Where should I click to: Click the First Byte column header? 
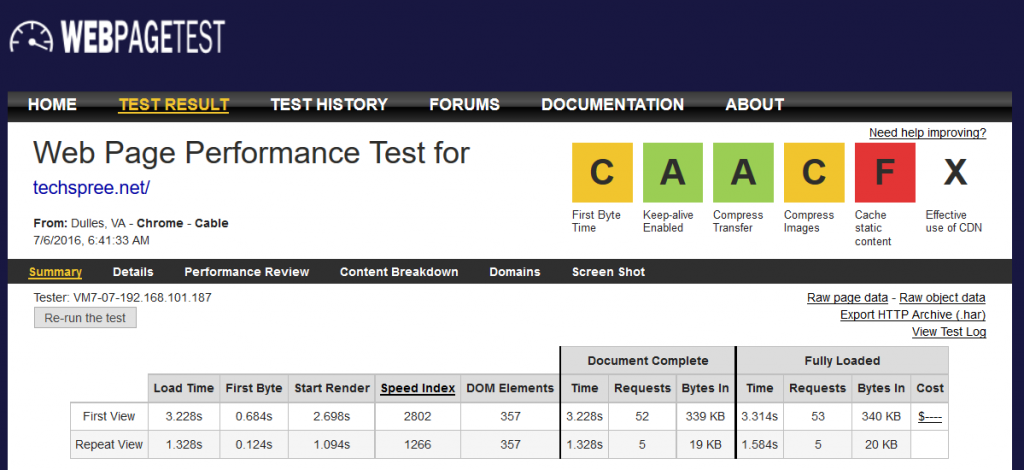pos(254,388)
